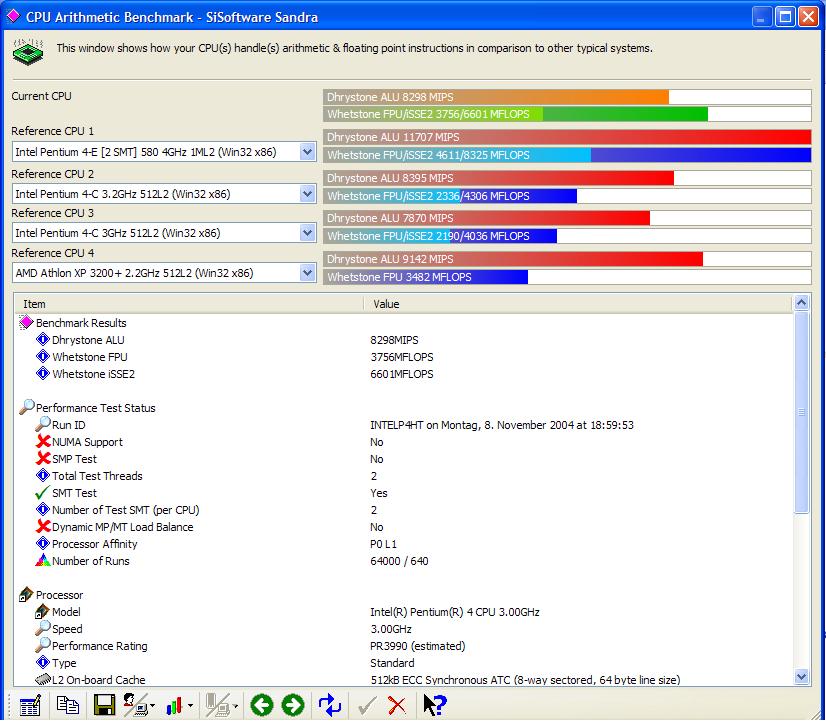Click the results list scrollbar thumb

click(x=801, y=412)
